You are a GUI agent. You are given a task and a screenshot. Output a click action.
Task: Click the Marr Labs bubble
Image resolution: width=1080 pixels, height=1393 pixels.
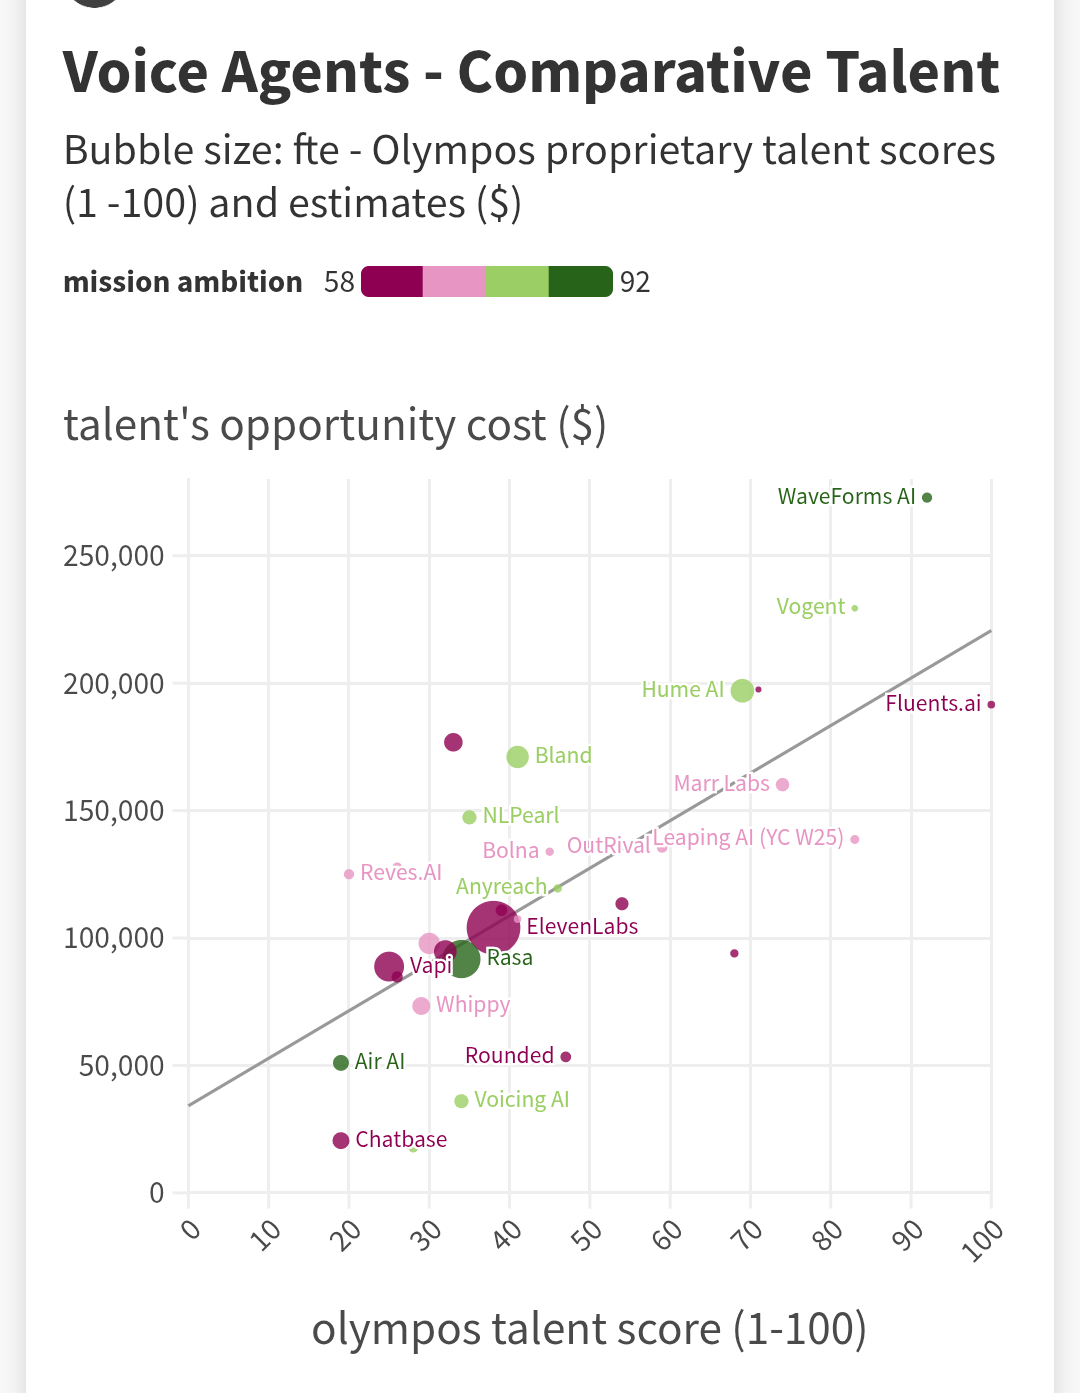[783, 784]
